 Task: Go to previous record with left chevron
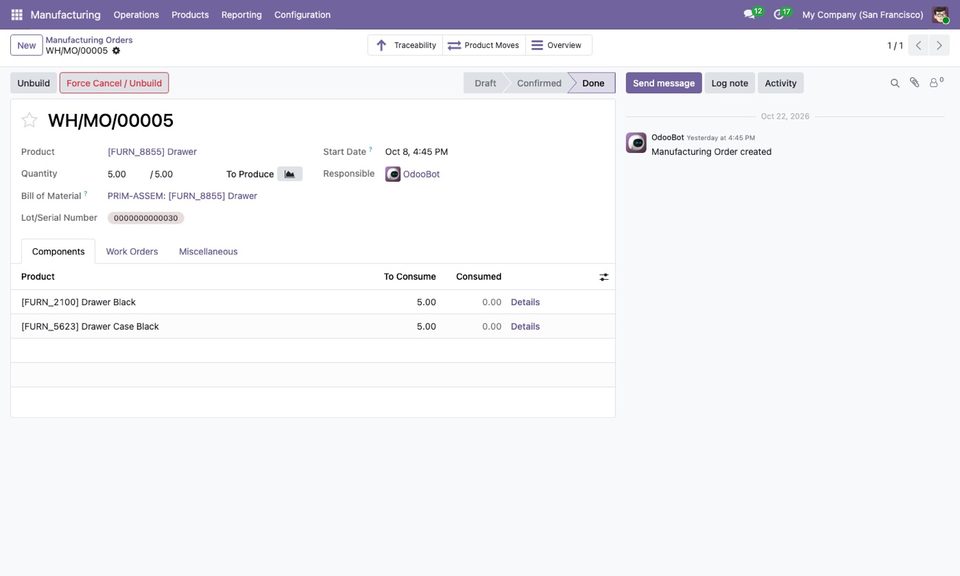pyautogui.click(x=918, y=45)
